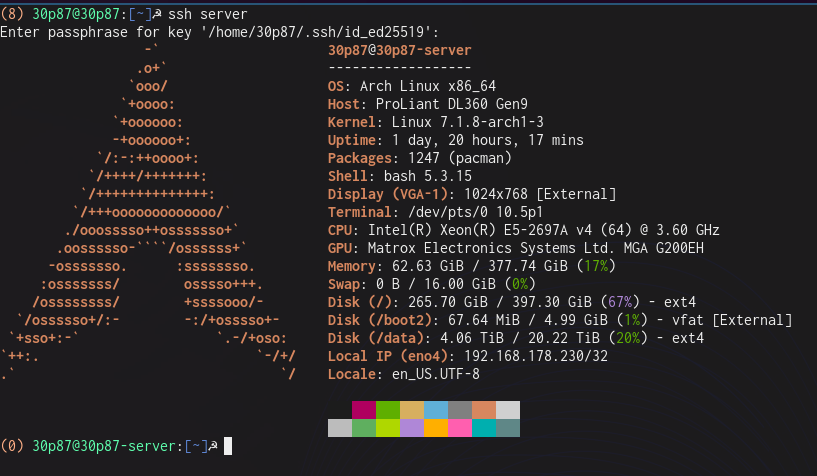The width and height of the screenshot is (817, 476).
Task: Click the pink color block
Action: point(460,428)
